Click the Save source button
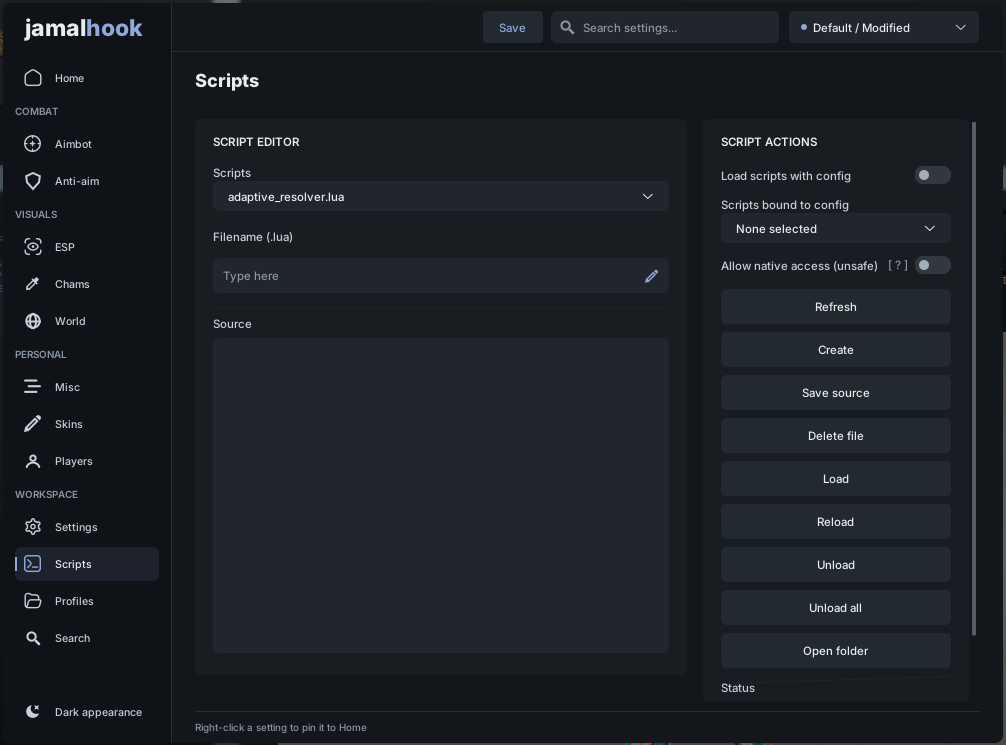Viewport: 1006px width, 745px height. tap(835, 393)
